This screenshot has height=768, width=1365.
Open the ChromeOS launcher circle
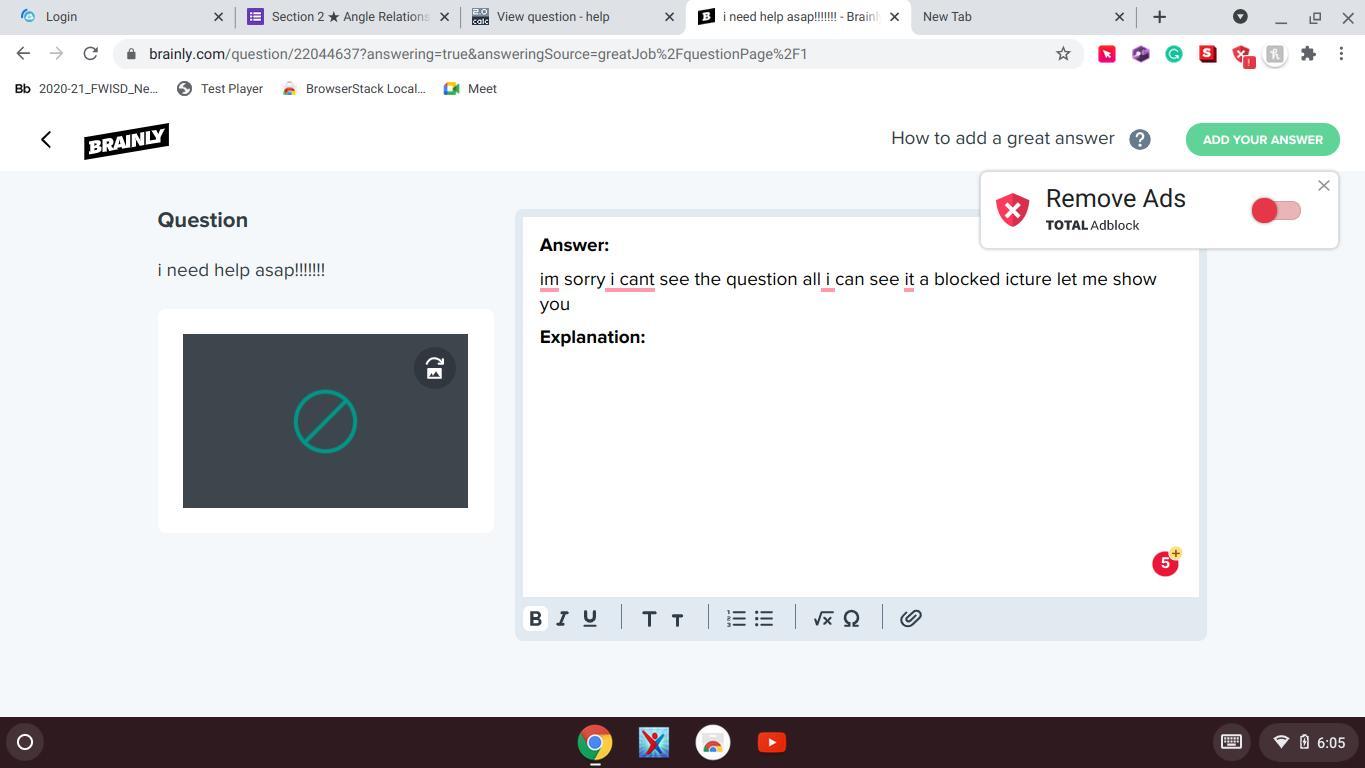pyautogui.click(x=25, y=742)
